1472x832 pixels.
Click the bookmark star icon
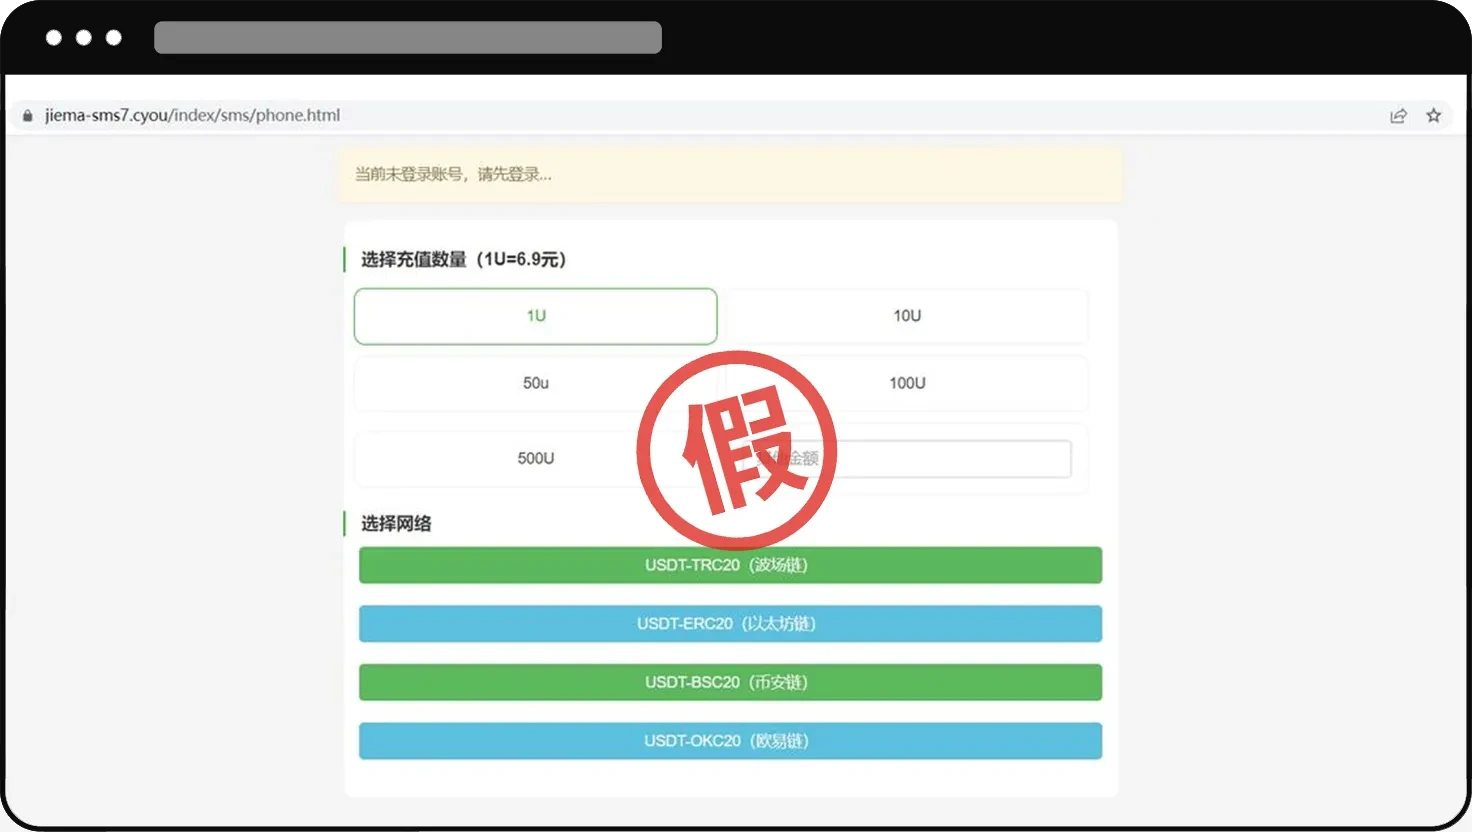[1433, 115]
